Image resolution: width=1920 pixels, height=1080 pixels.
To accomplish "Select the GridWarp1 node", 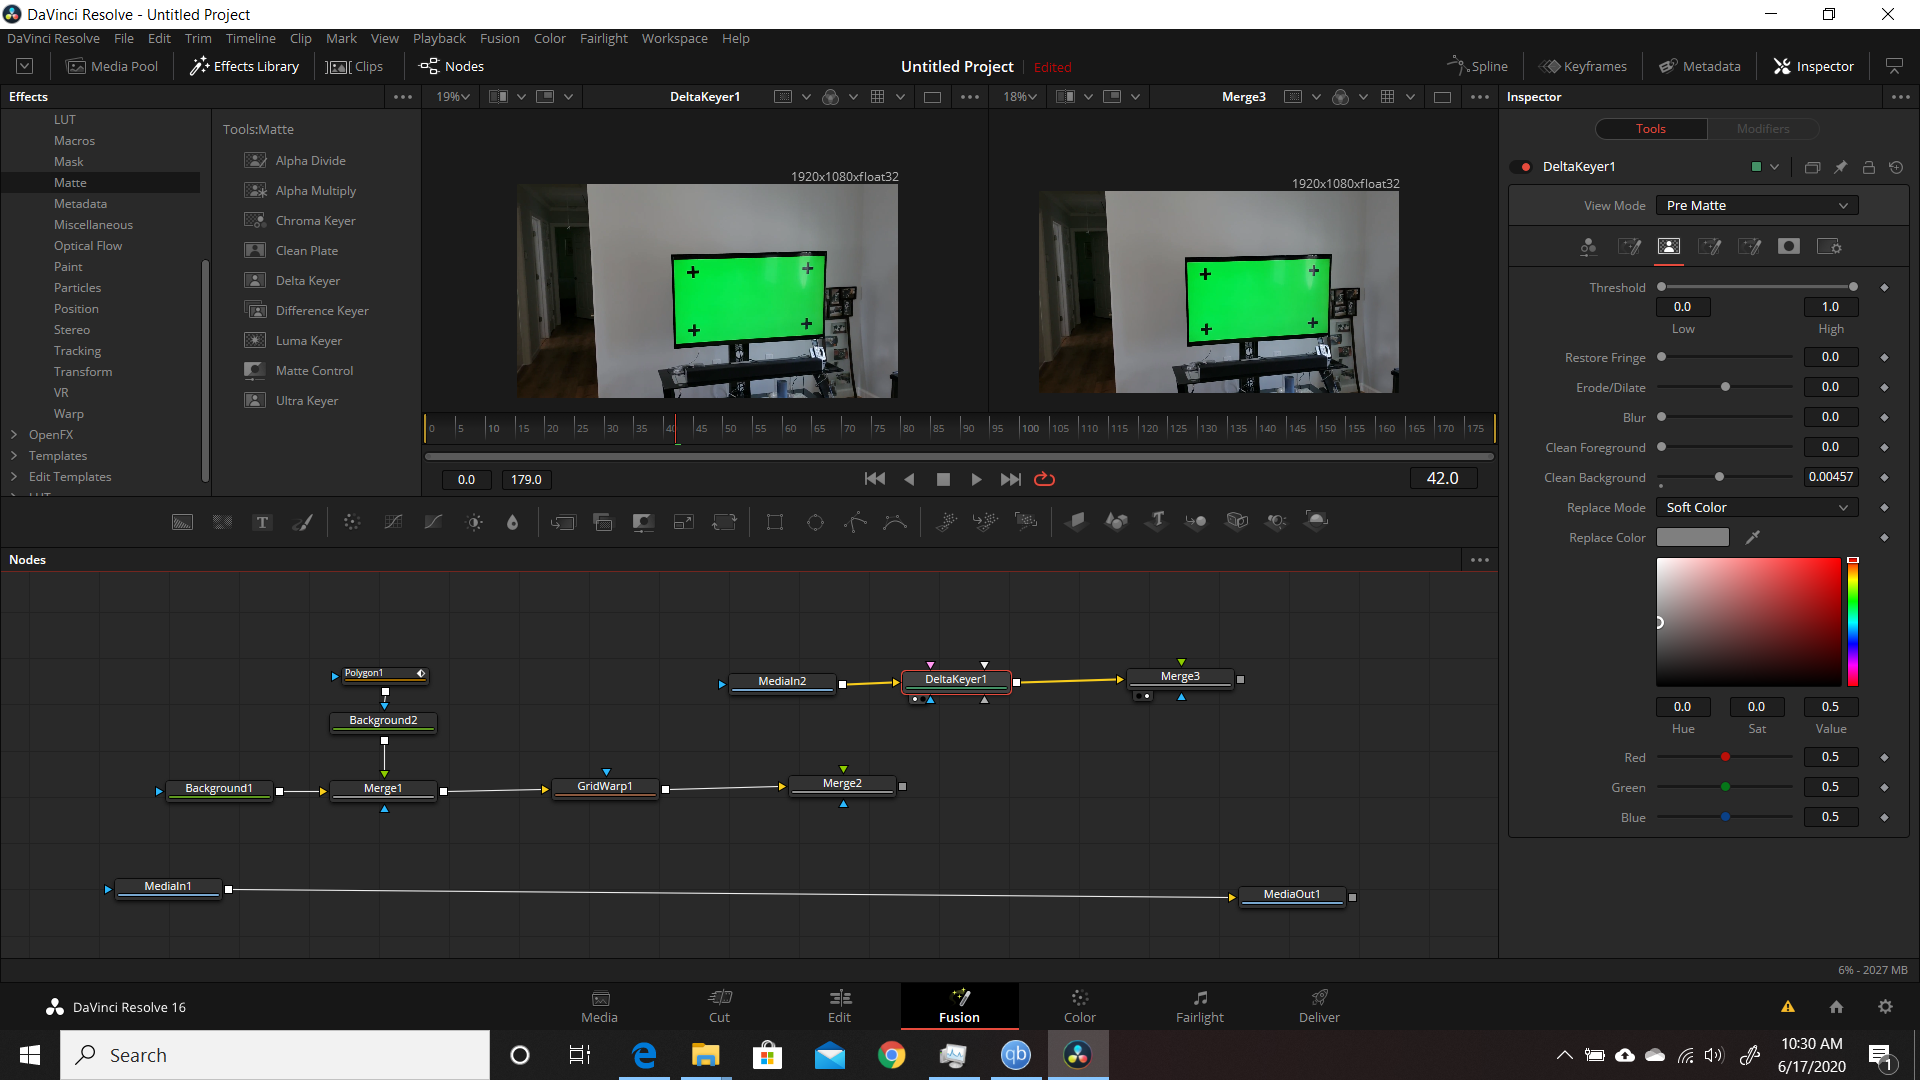I will tap(605, 787).
